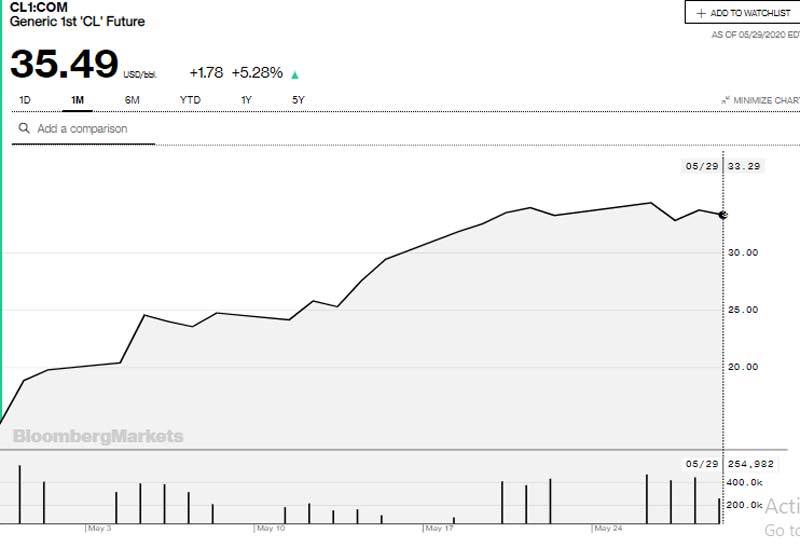Click the end-of-line price marker dot
This screenshot has width=800, height=548.
tap(723, 215)
